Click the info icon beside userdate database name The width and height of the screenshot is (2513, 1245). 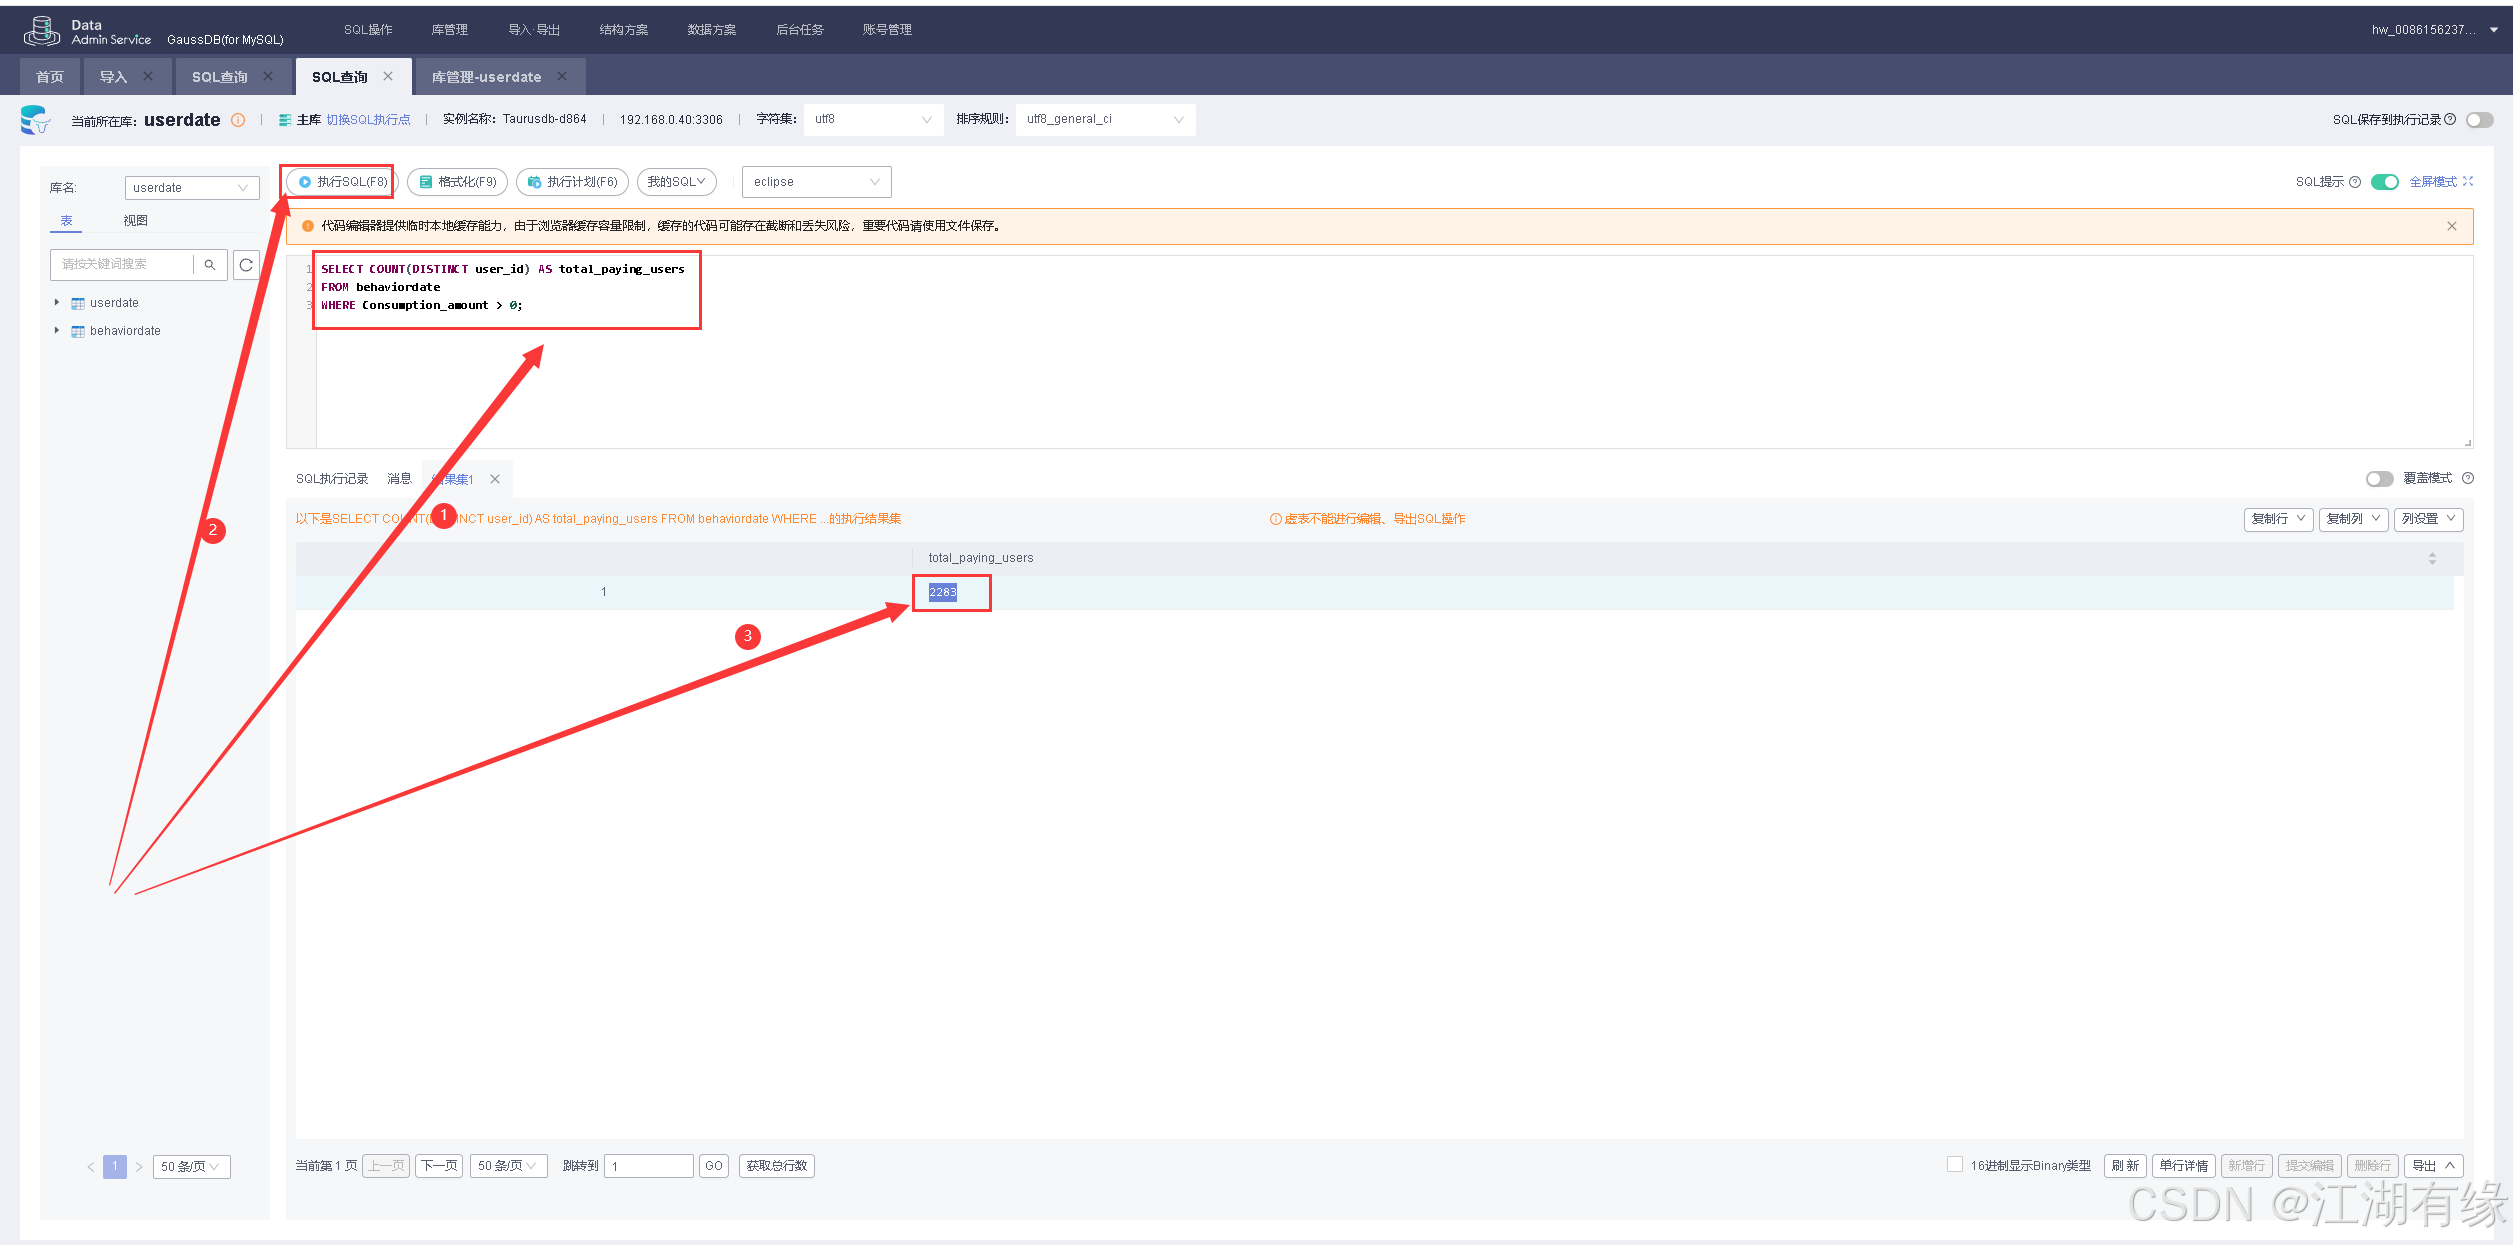[238, 120]
